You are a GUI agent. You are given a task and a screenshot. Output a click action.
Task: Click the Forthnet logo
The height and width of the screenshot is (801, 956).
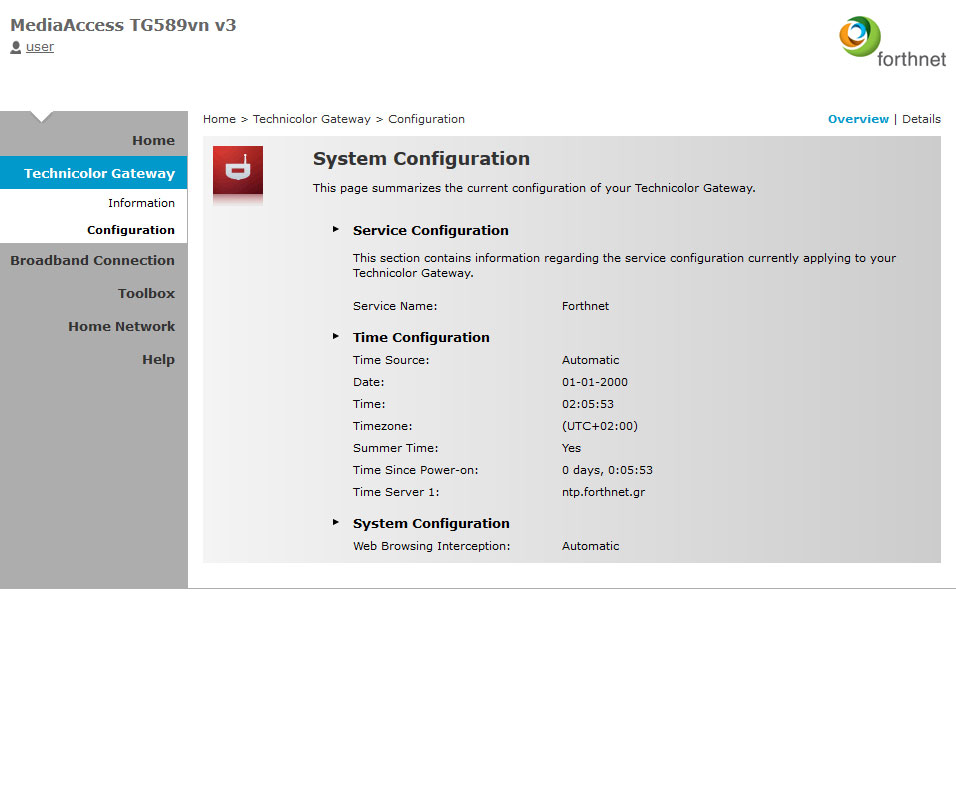pos(893,41)
